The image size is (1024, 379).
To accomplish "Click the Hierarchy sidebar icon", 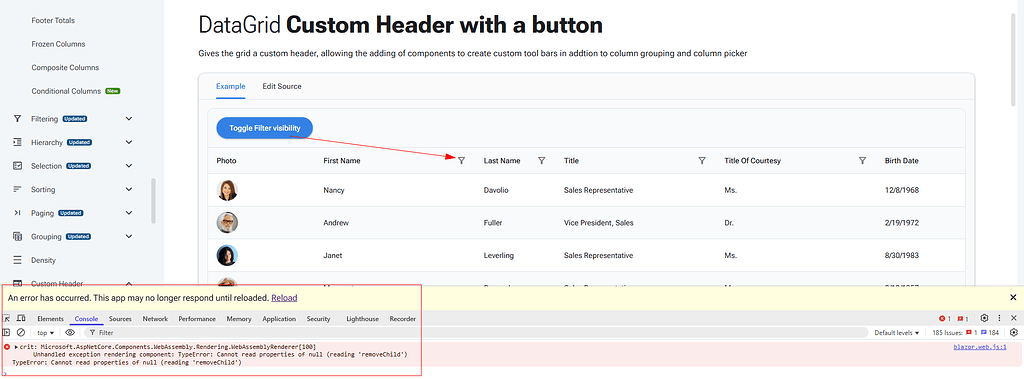I will point(18,142).
